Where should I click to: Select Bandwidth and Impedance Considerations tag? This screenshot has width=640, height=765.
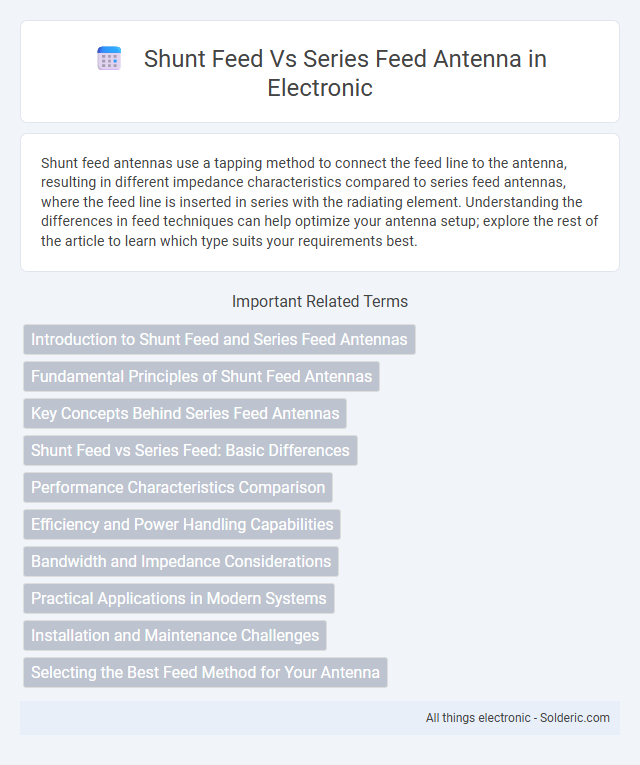point(181,562)
